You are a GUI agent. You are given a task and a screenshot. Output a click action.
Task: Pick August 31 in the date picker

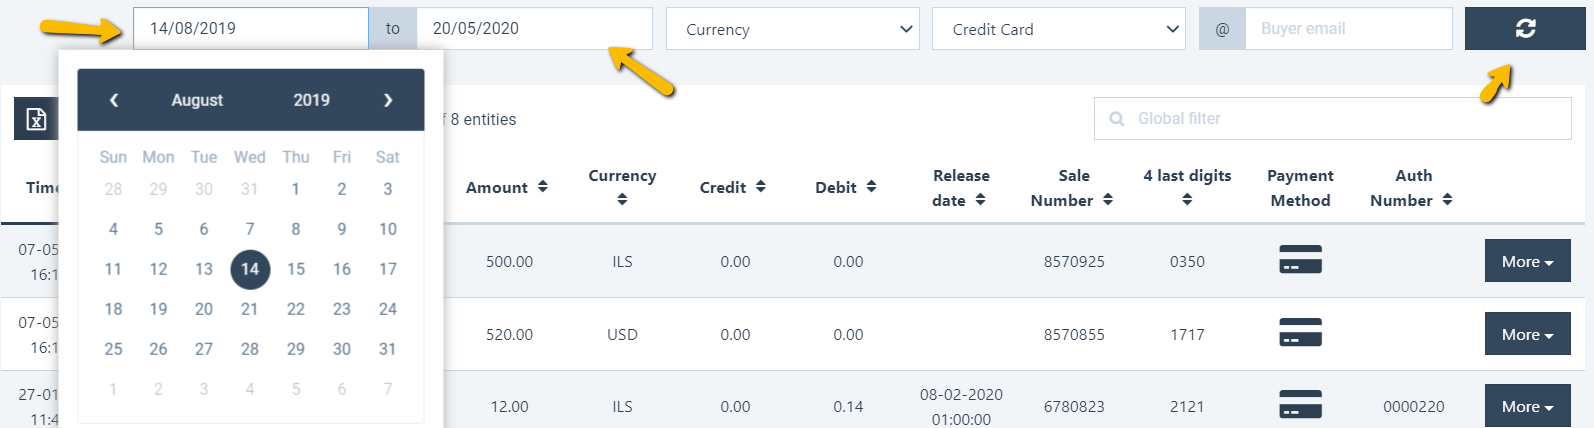coord(388,349)
